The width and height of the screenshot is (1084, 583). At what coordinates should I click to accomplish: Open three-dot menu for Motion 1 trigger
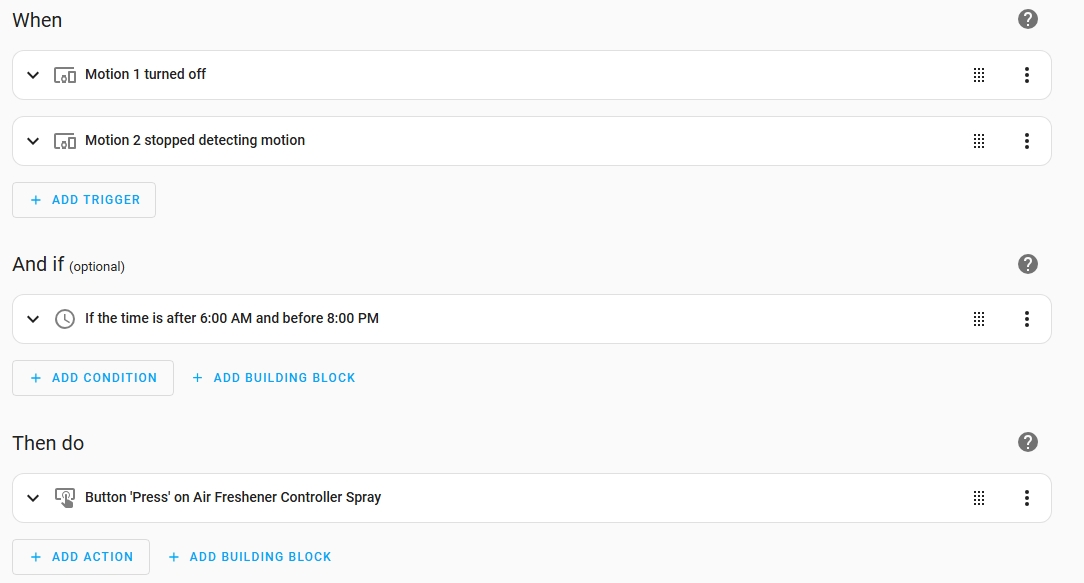pyautogui.click(x=1026, y=75)
